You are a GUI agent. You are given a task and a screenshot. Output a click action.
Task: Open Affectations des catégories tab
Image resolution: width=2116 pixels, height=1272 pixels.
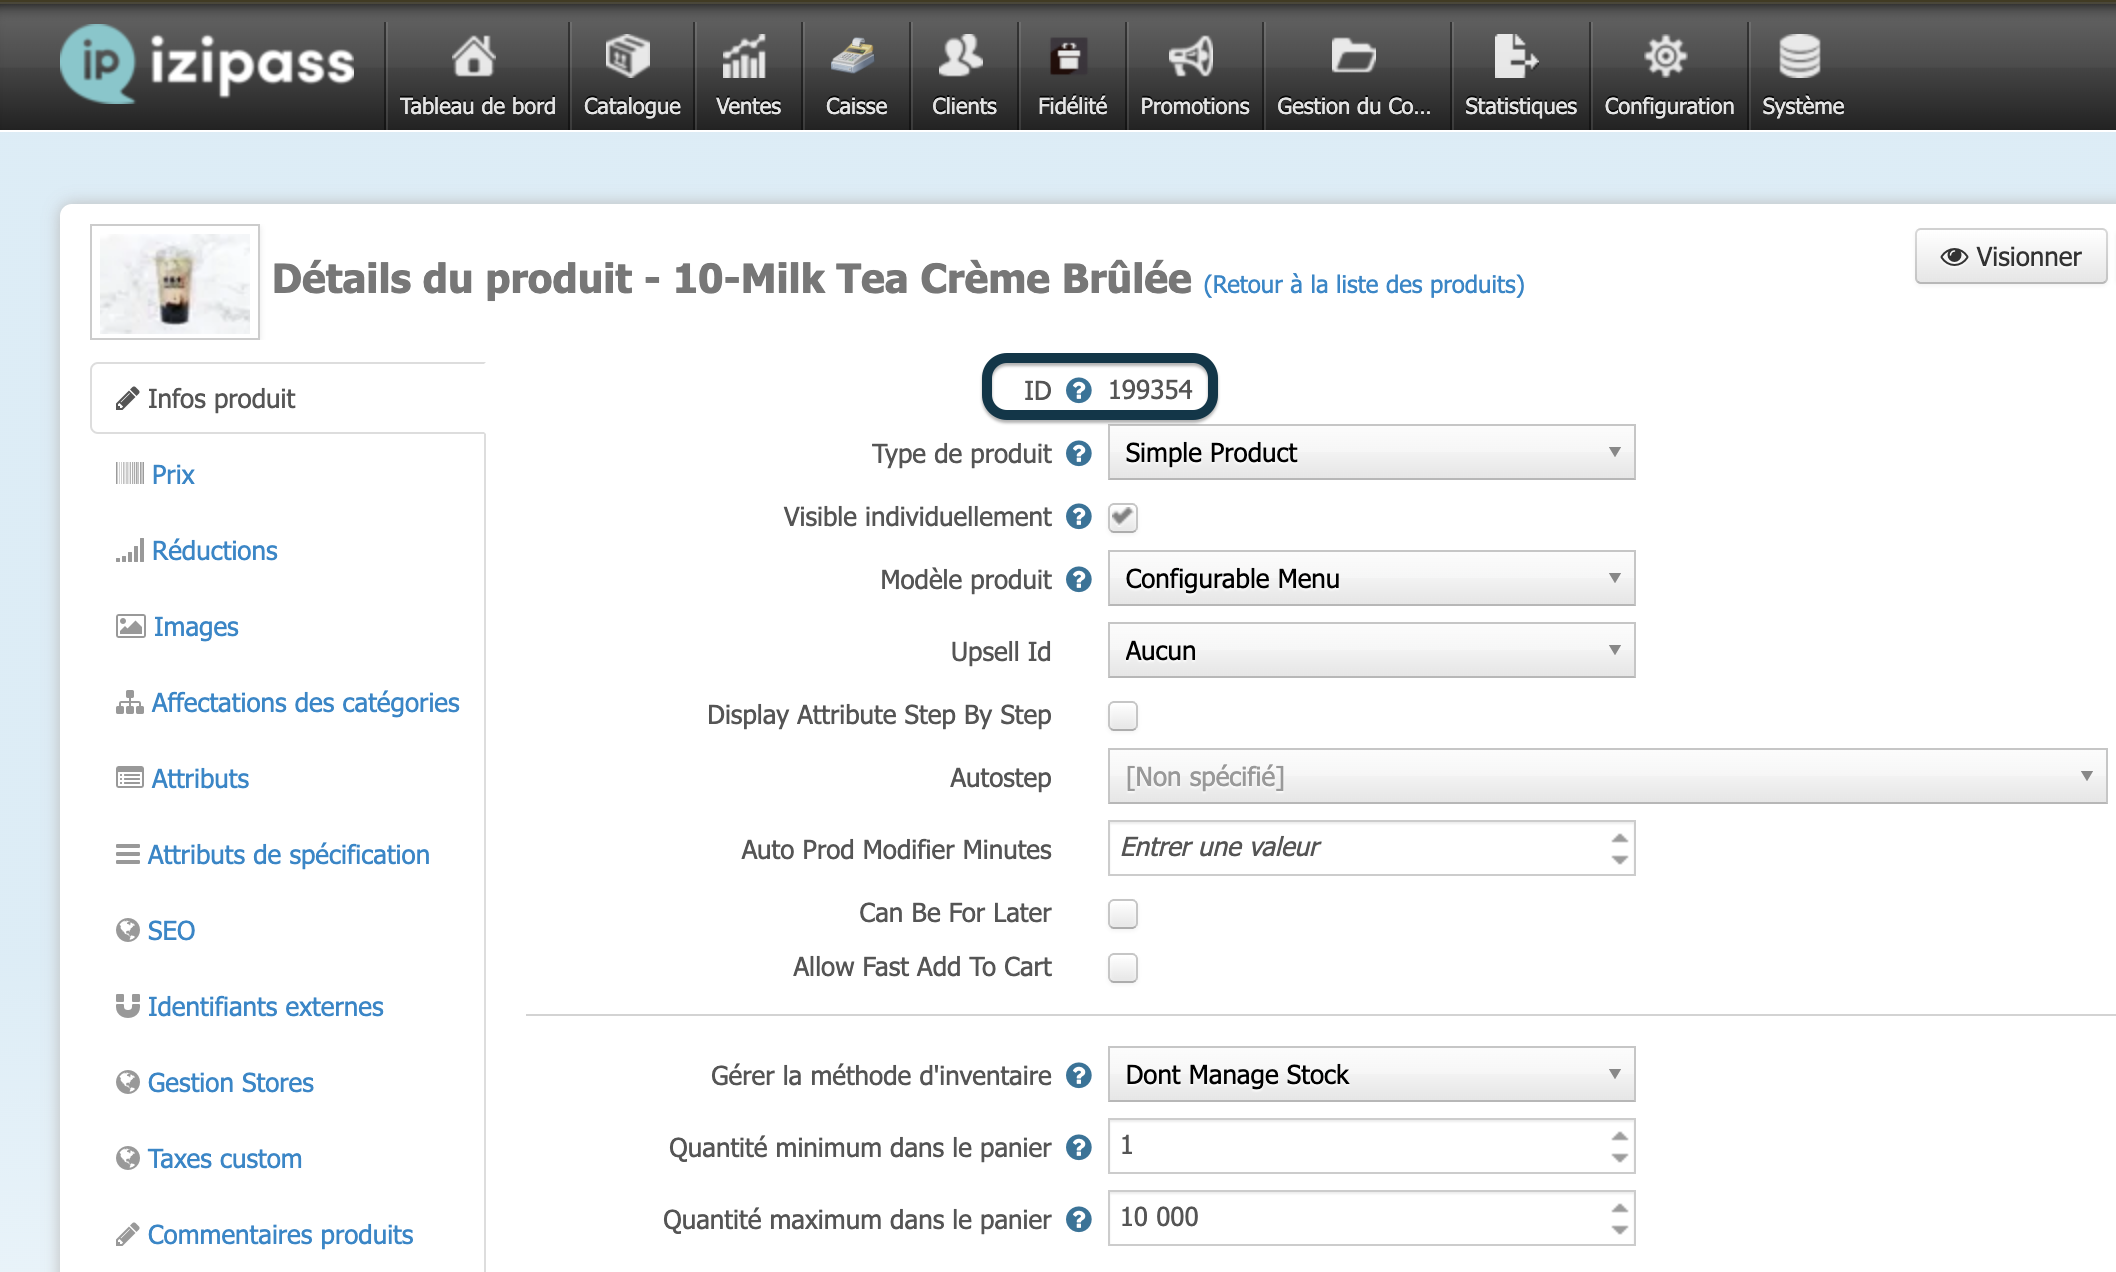tap(305, 703)
